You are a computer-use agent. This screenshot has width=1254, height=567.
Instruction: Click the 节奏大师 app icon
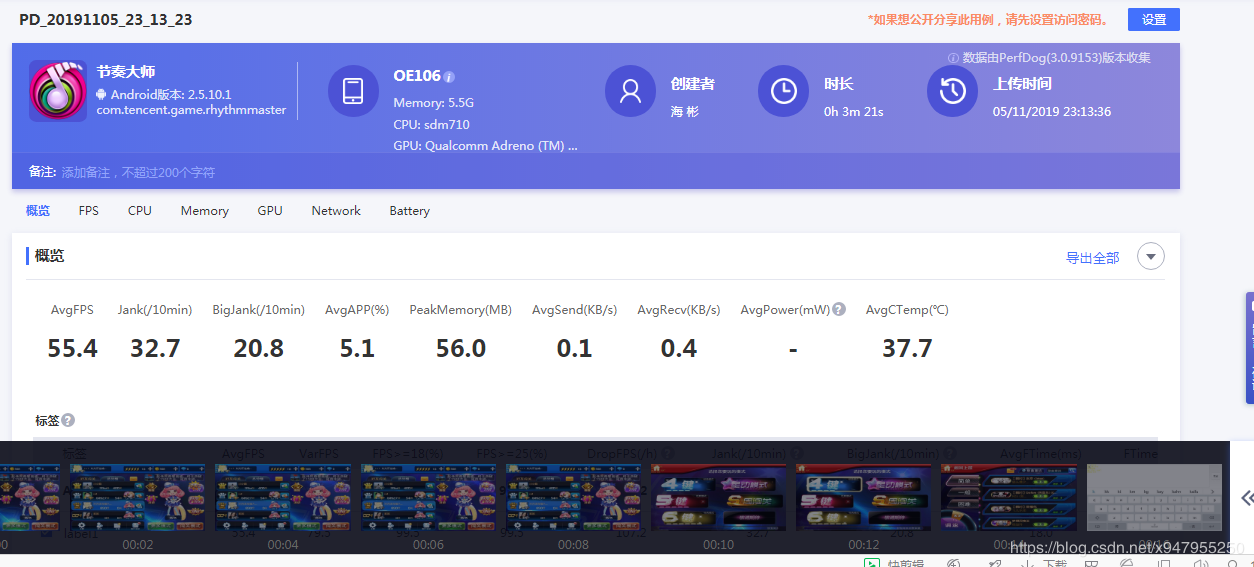tap(58, 91)
